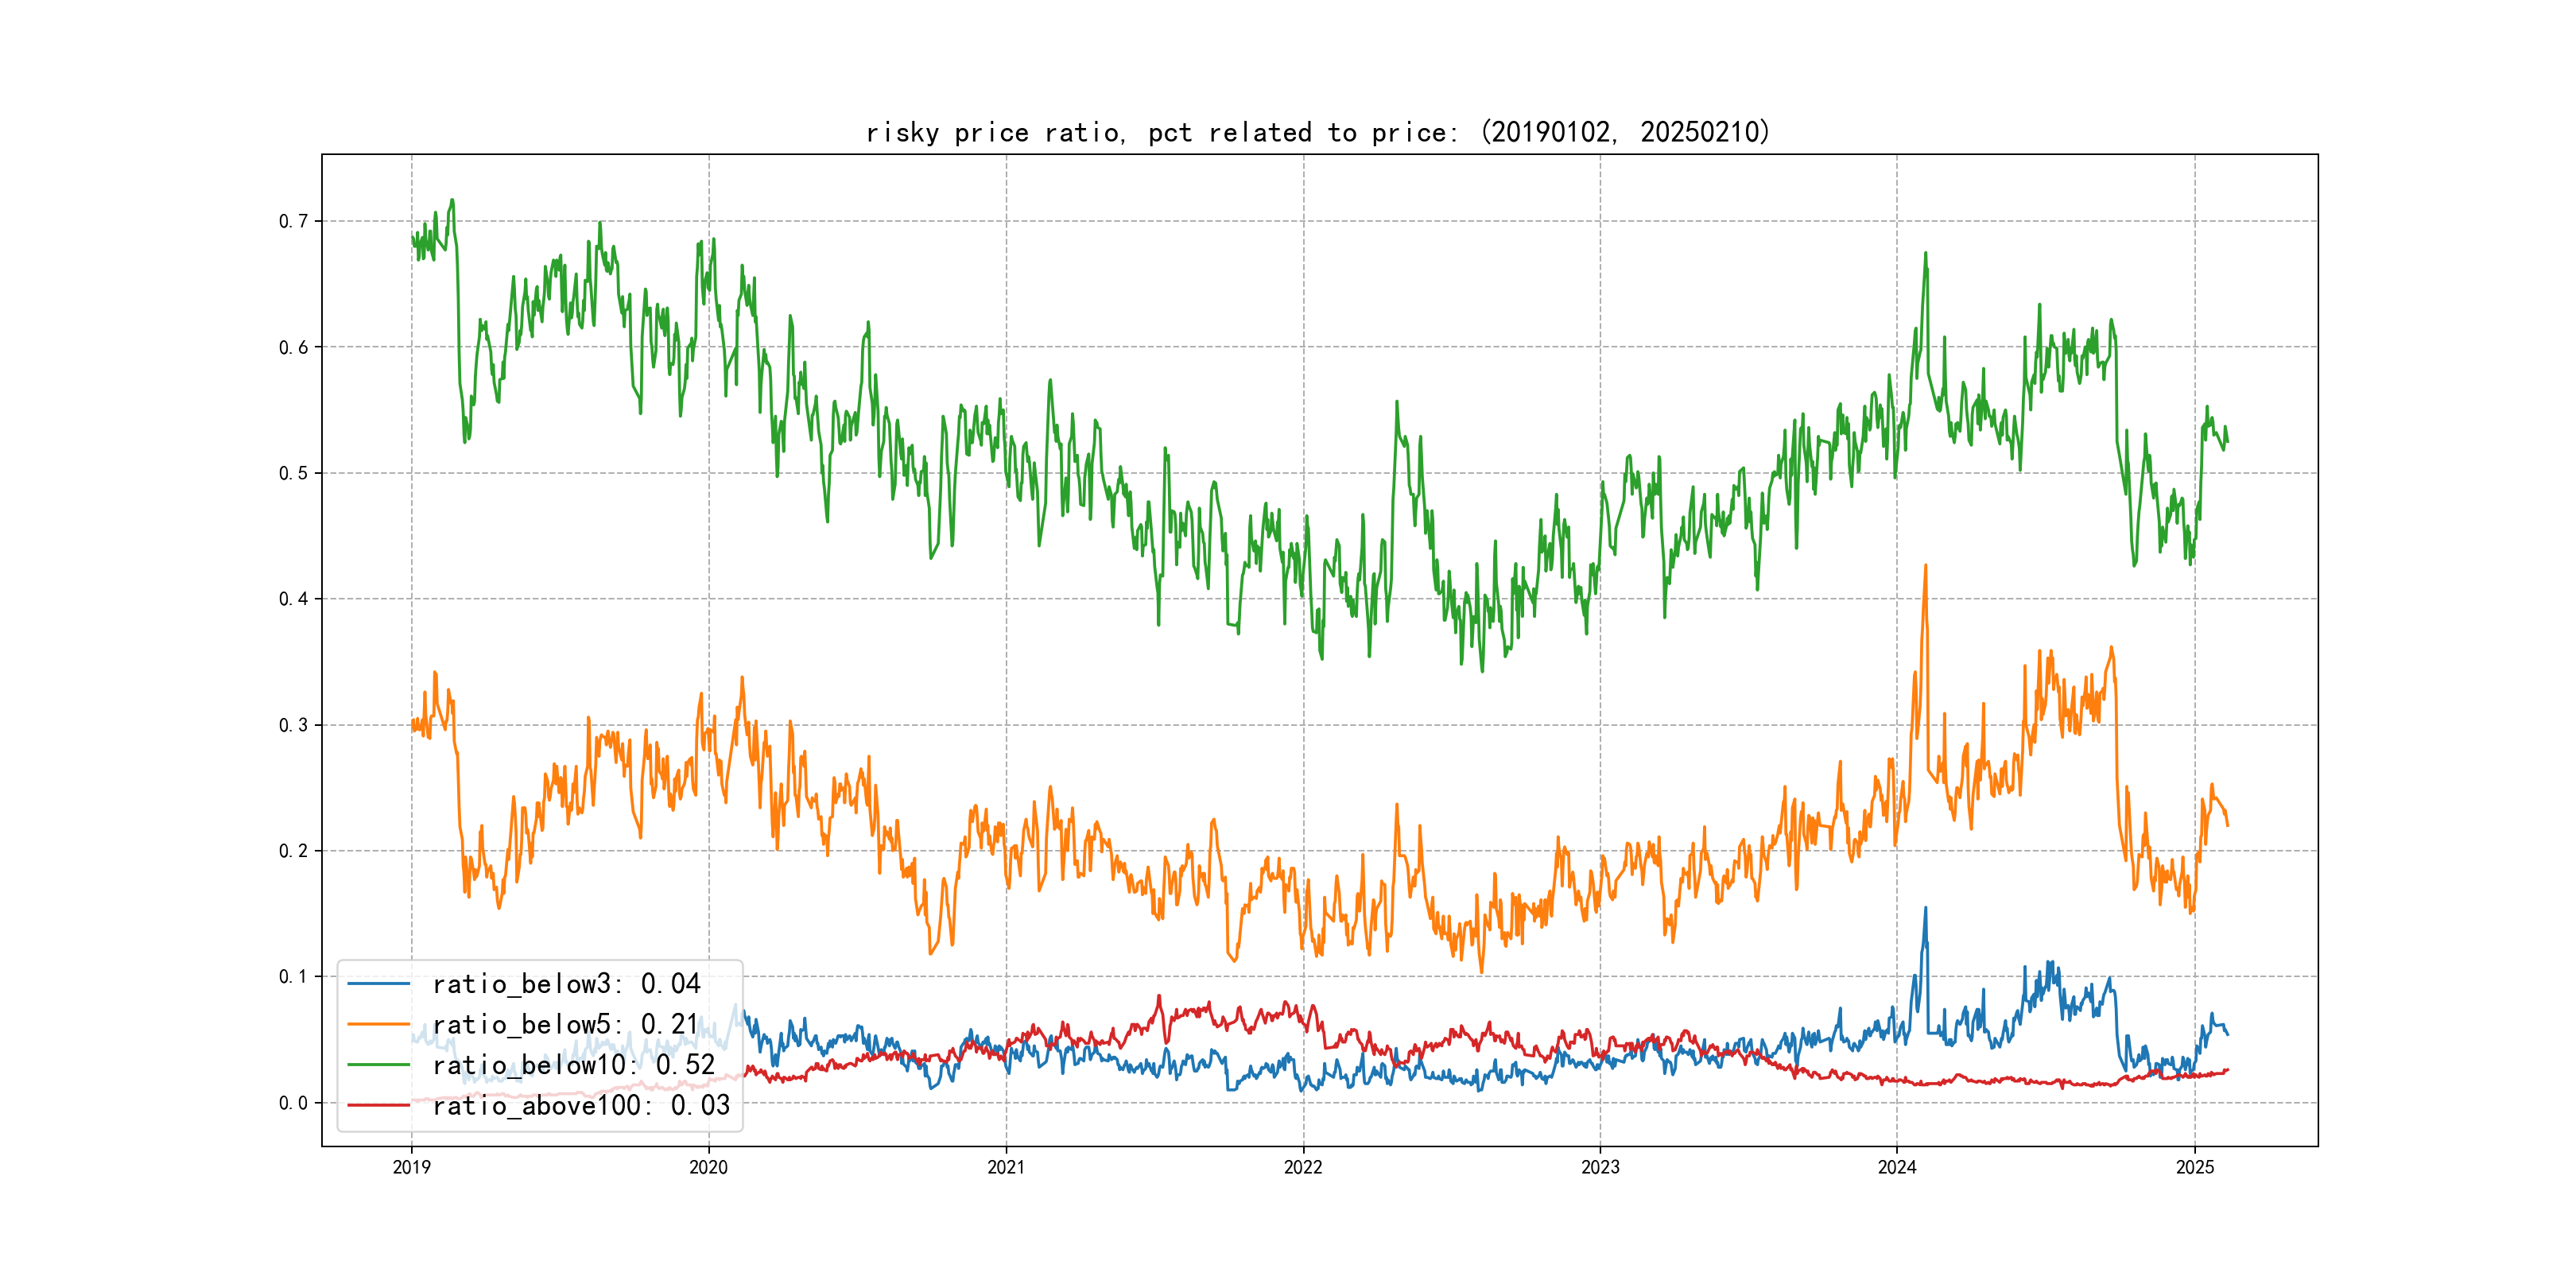Click the 0.0 y-axis tick label

pos(293,1103)
